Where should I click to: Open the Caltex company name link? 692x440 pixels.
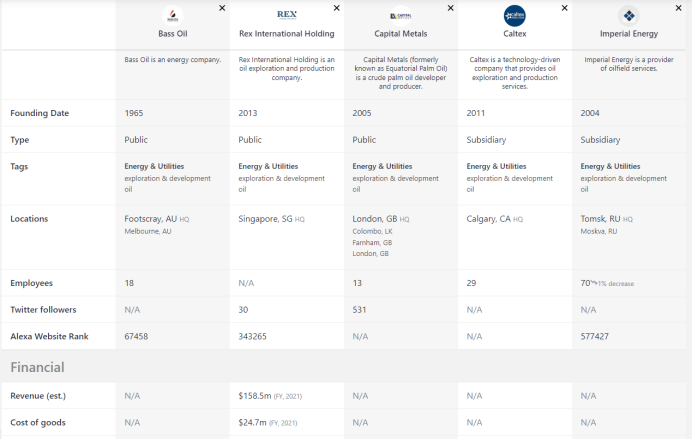tap(514, 34)
